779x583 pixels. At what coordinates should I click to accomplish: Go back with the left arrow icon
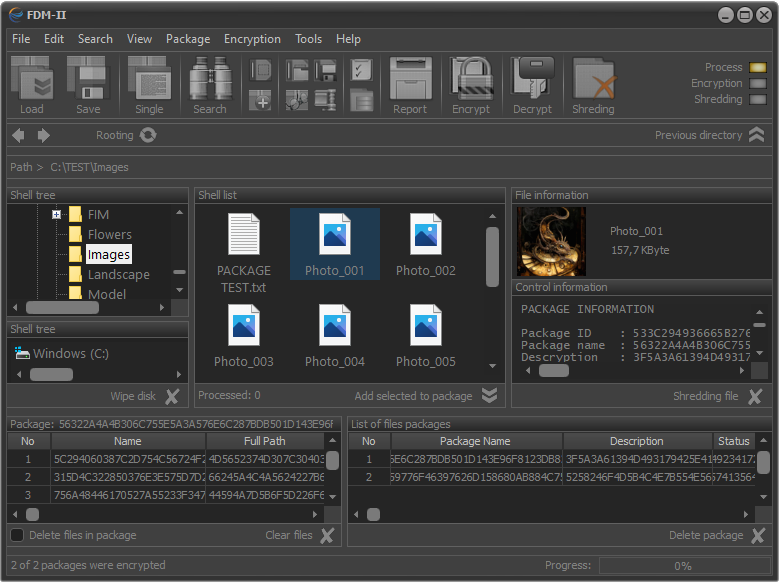click(x=18, y=135)
